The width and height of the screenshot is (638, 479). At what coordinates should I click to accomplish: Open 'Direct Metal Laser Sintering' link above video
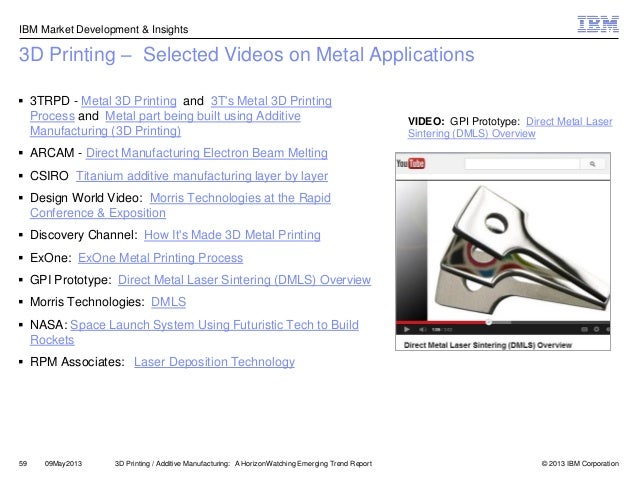pyautogui.click(x=569, y=121)
